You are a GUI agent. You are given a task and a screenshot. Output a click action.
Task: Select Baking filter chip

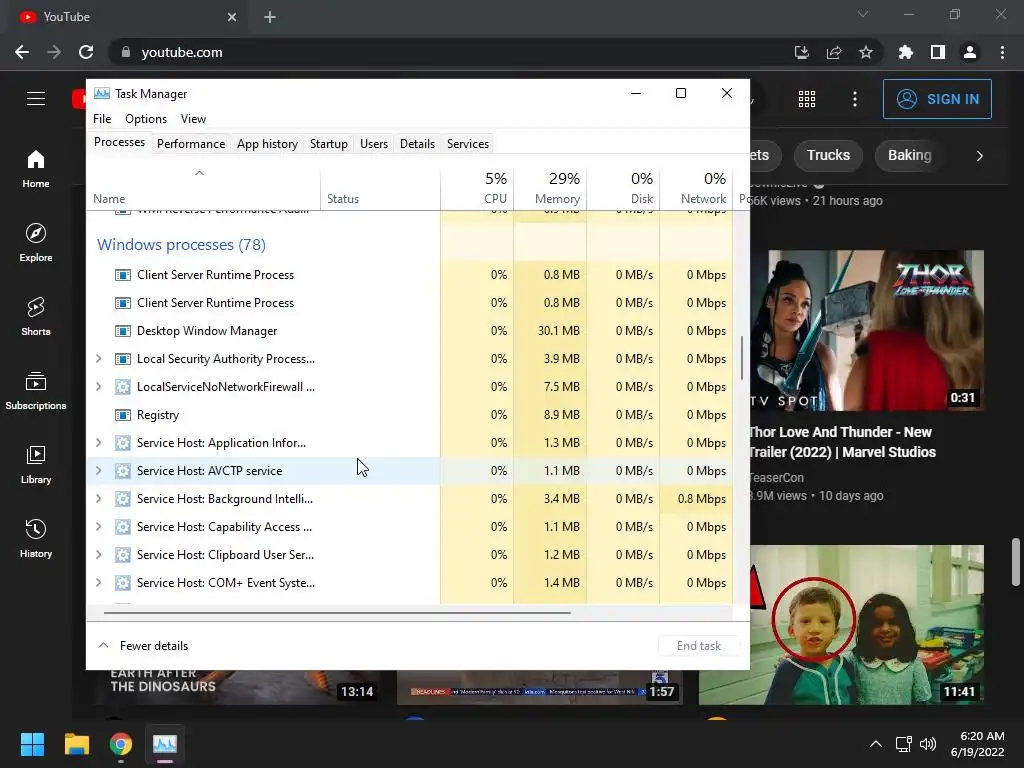click(909, 155)
